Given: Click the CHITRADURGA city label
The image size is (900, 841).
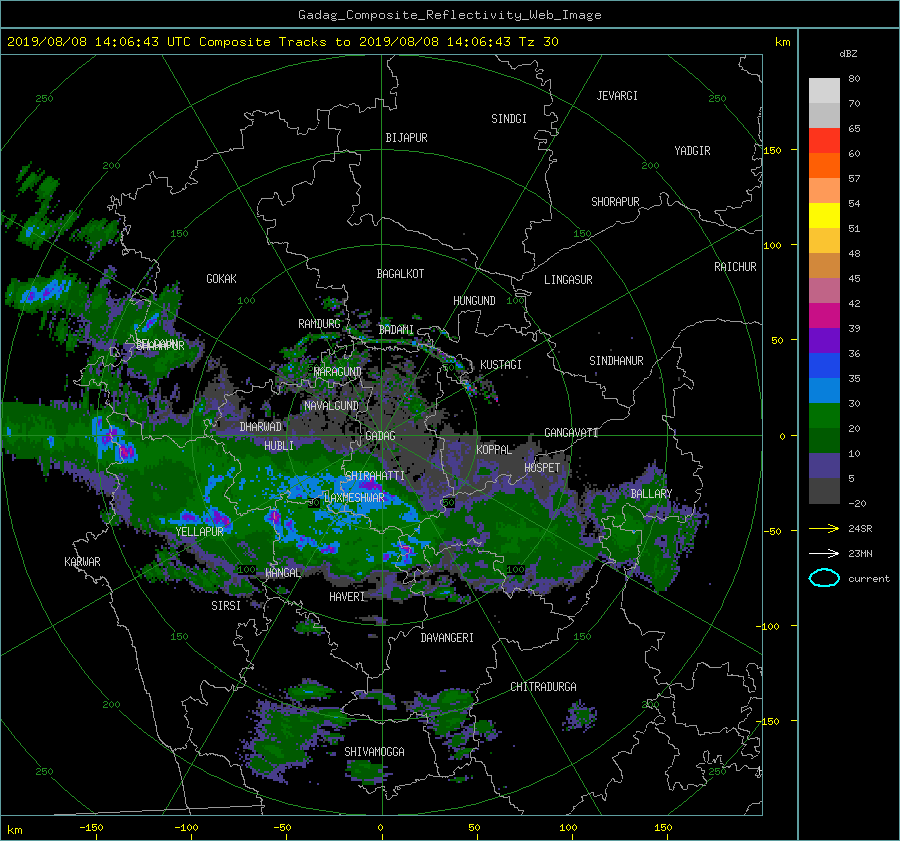Looking at the screenshot, I should click(543, 687).
